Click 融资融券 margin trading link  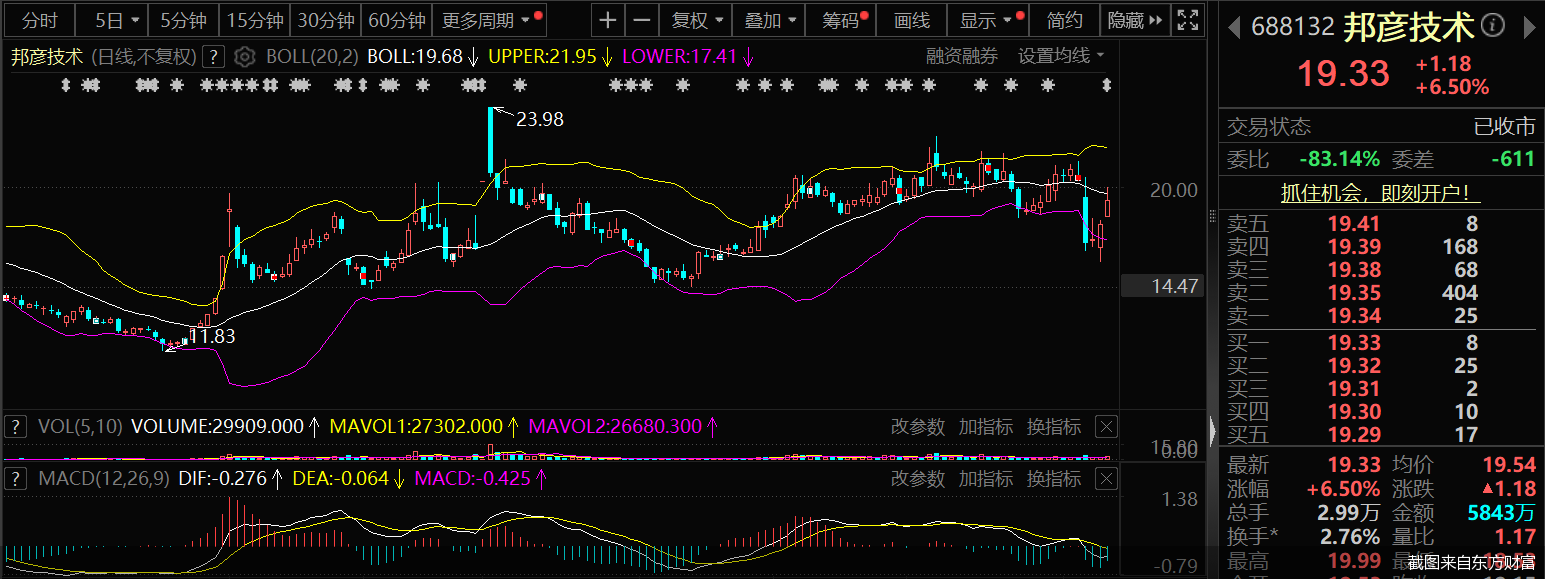coord(961,56)
